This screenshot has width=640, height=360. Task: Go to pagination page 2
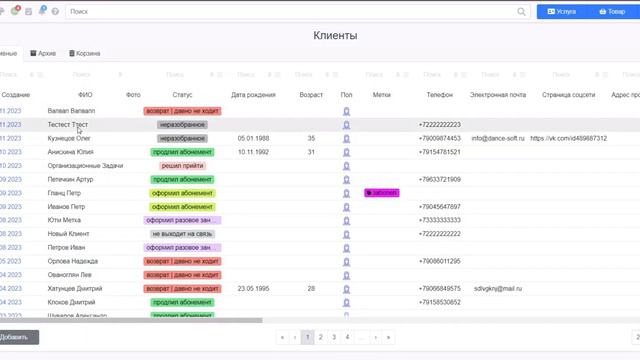click(321, 337)
